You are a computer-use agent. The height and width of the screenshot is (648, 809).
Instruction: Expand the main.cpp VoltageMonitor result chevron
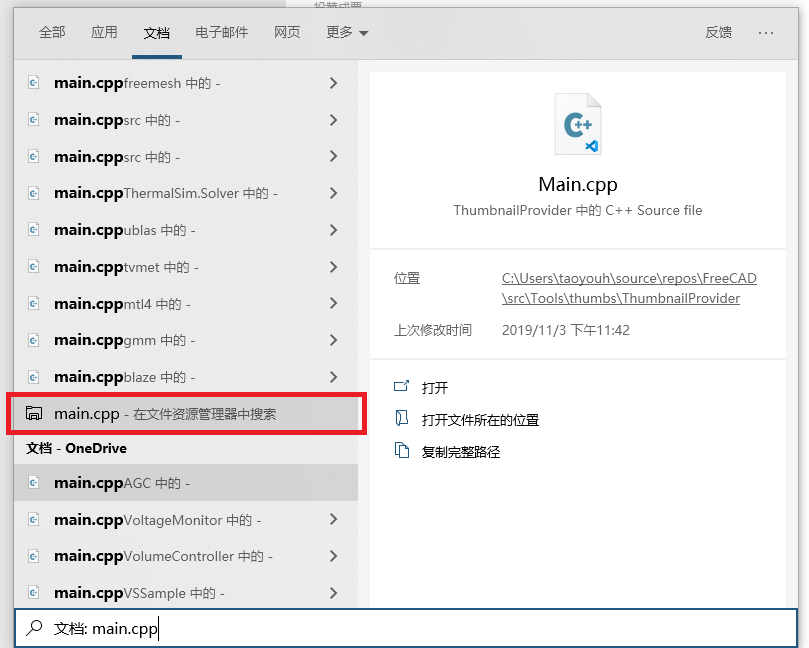[x=333, y=519]
